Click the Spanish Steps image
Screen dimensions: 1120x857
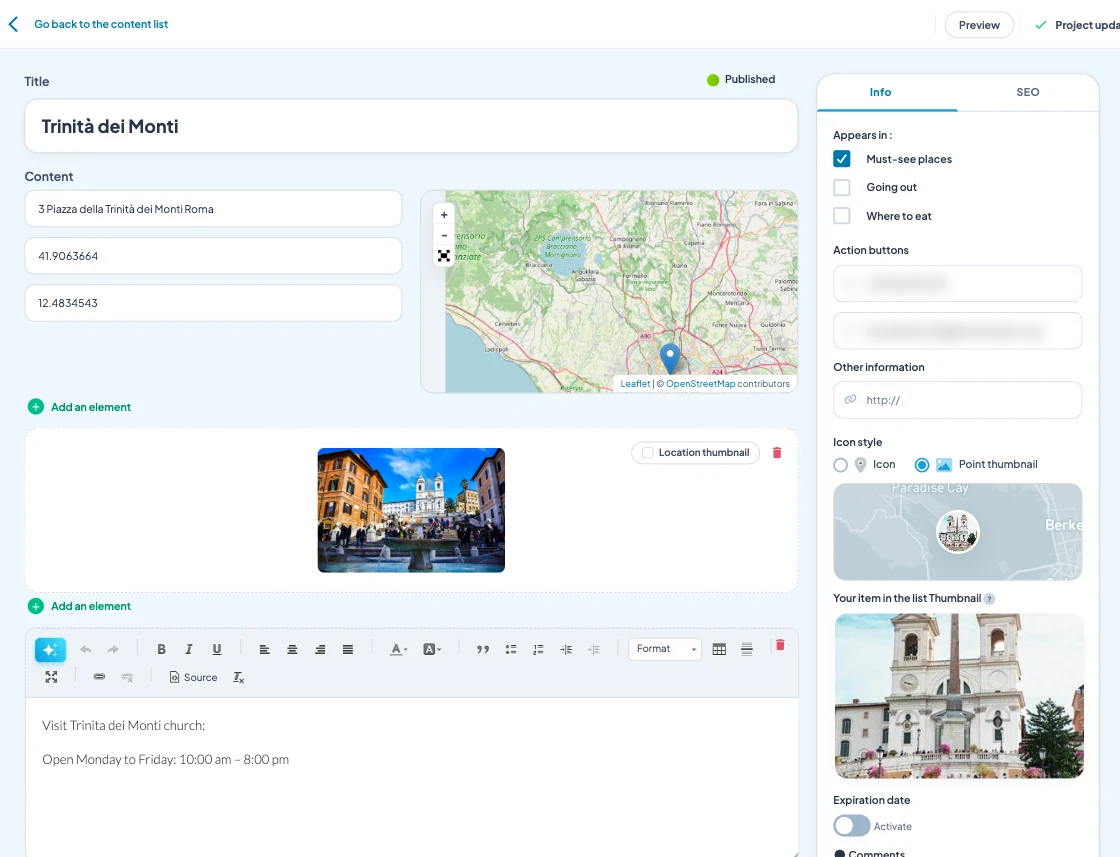411,510
